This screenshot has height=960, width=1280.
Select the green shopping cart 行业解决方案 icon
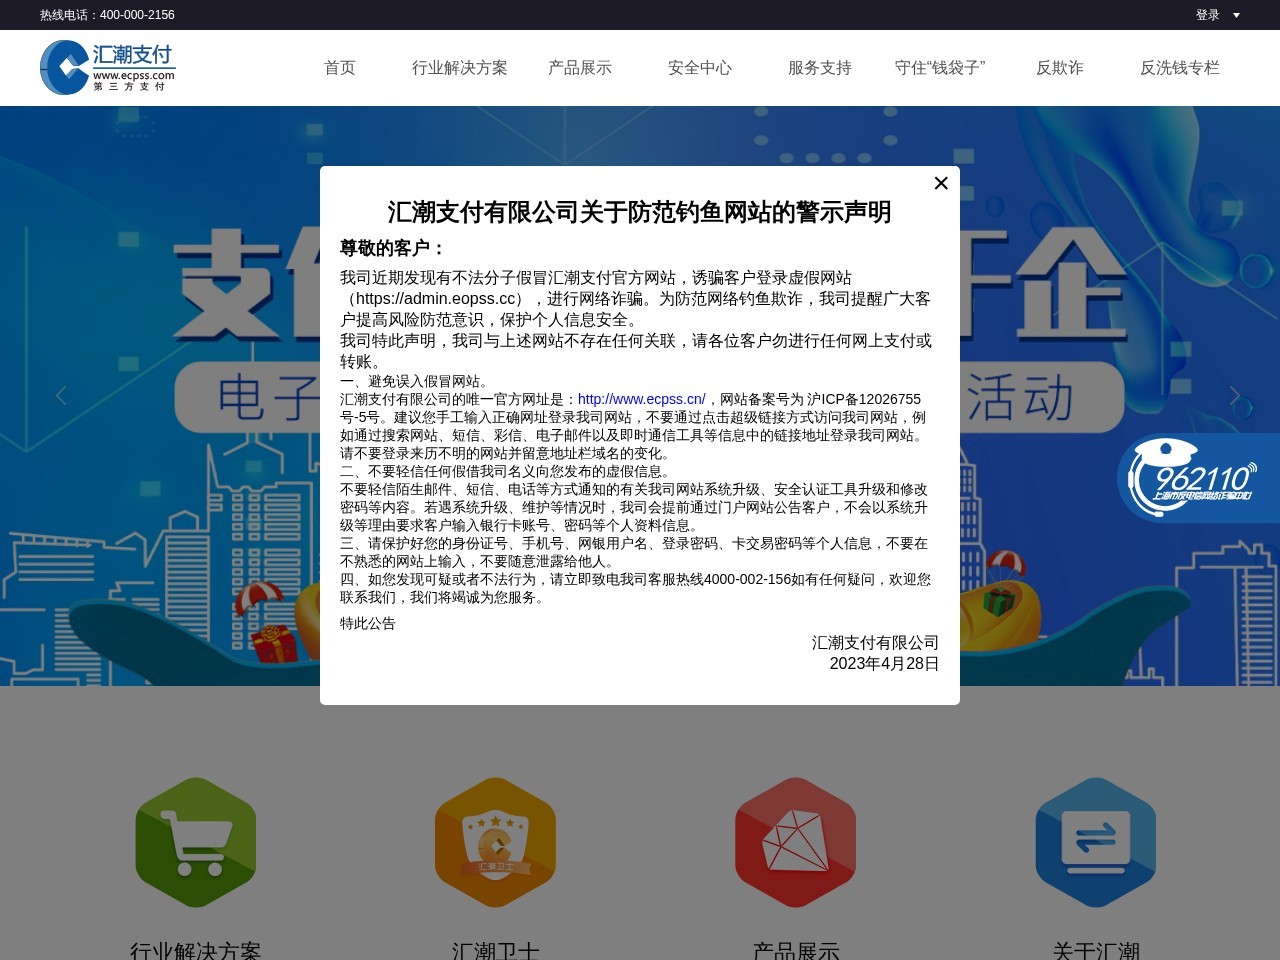195,842
